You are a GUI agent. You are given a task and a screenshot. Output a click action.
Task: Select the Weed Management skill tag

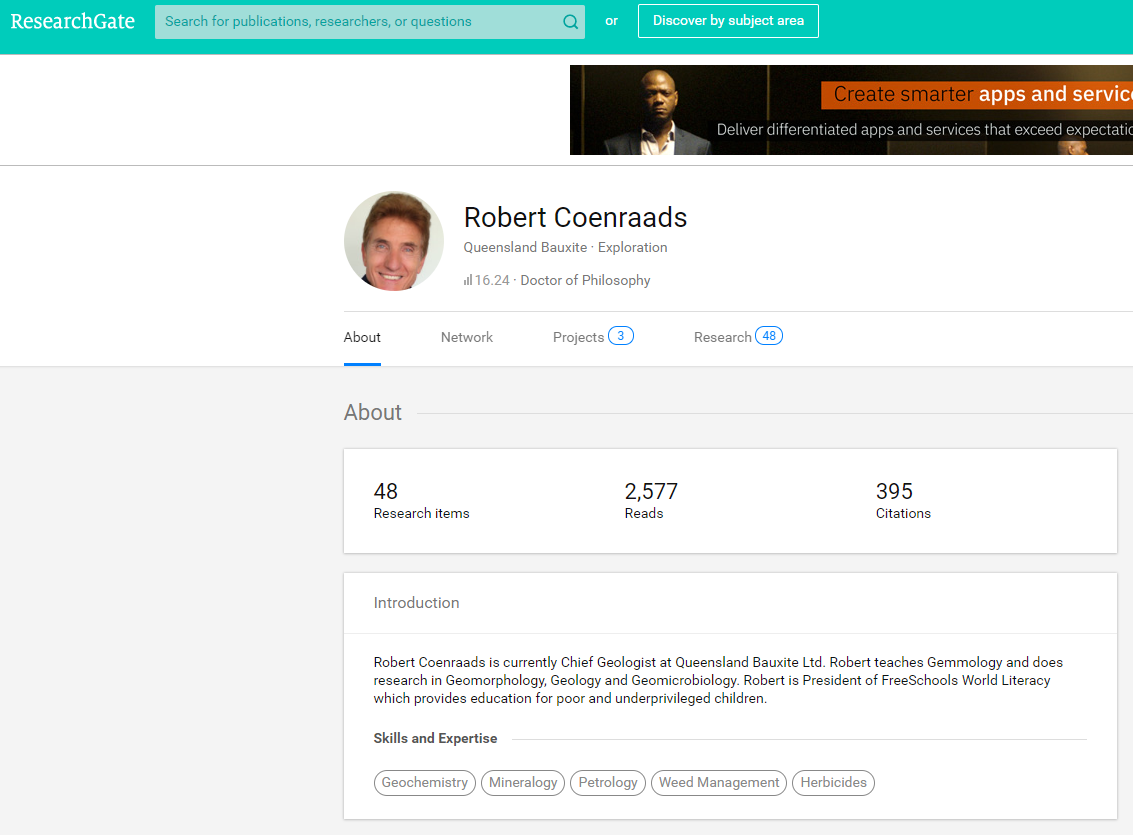[x=719, y=783]
